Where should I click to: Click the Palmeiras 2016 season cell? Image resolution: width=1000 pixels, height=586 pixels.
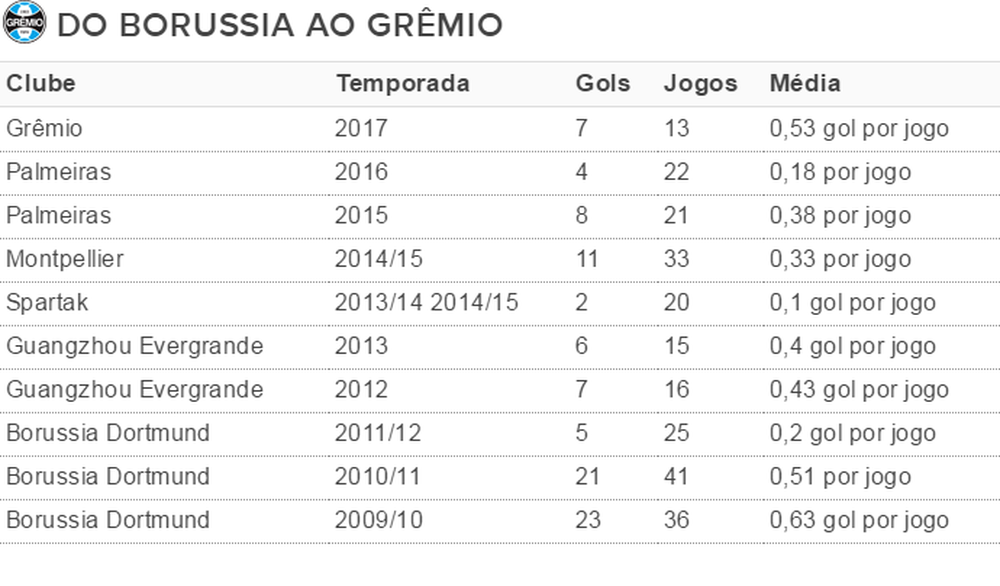361,172
